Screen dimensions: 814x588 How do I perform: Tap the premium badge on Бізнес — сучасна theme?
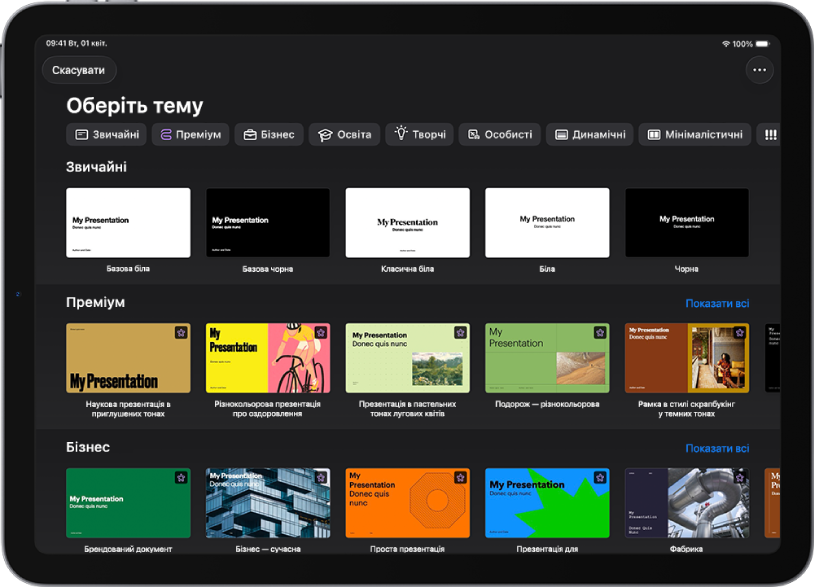tap(321, 477)
